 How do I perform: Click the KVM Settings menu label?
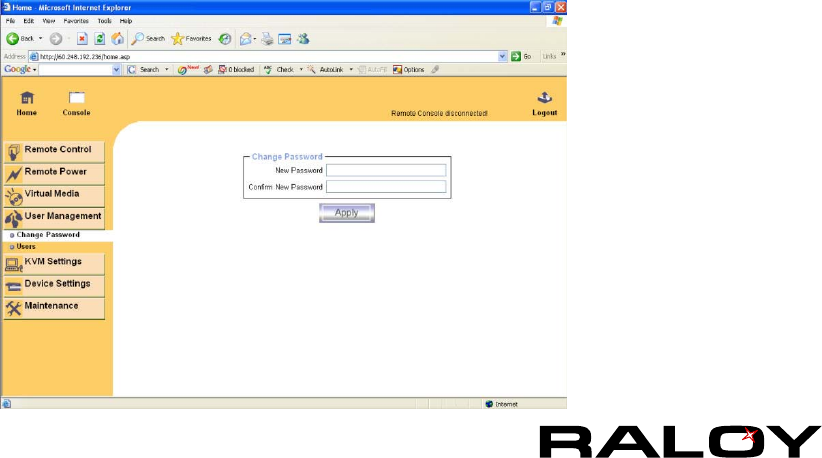click(53, 261)
